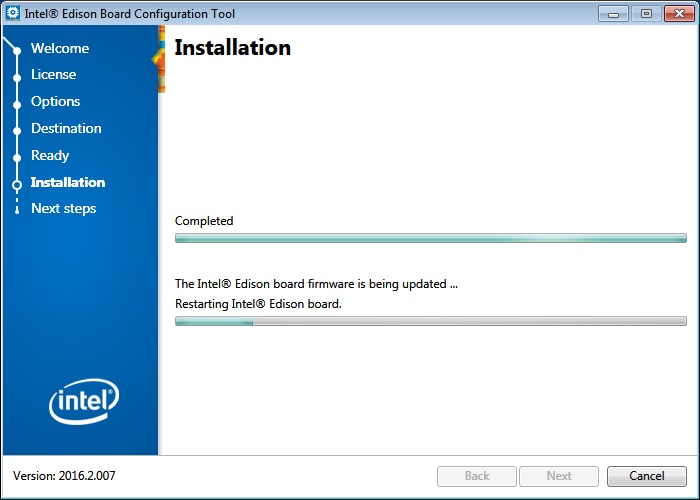Viewport: 700px width, 500px height.
Task: Select the Options step in sidebar
Action: [x=55, y=101]
